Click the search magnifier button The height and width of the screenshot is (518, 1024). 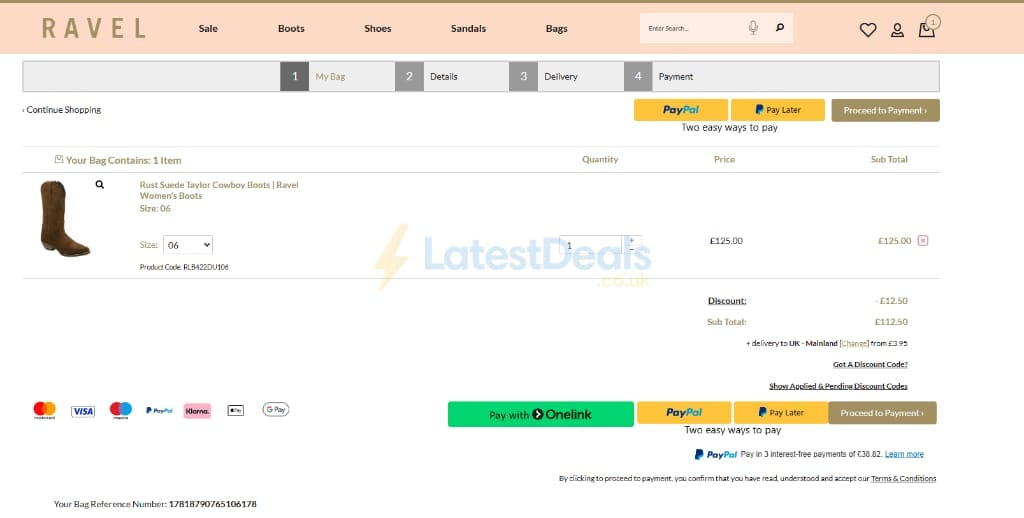780,27
